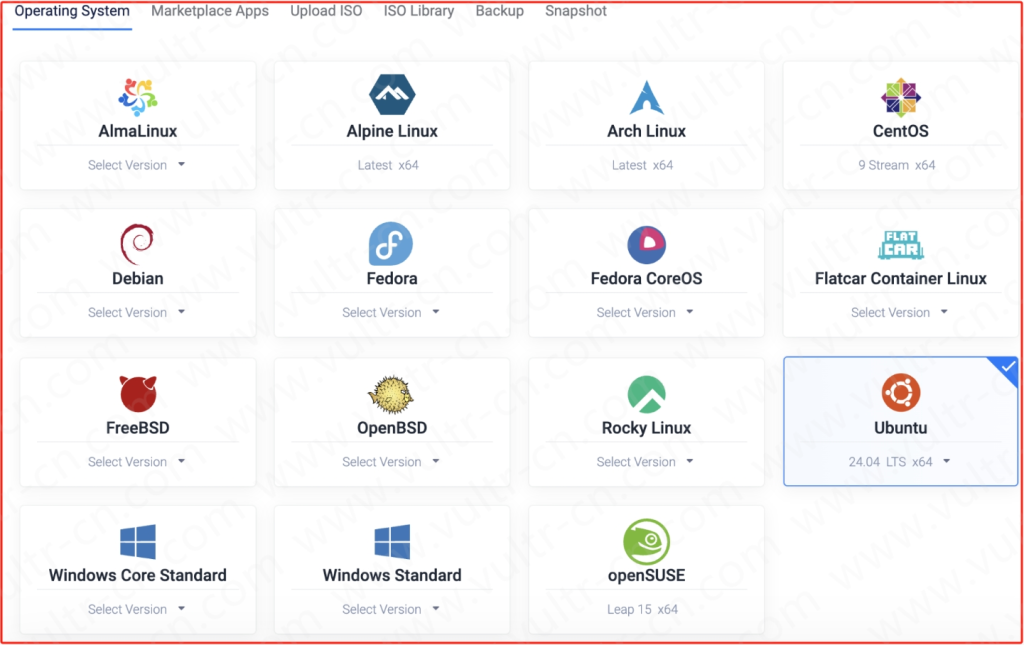Screen dimensions: 1024x645
Task: Open Flatcar Container Linux version dropdown
Action: [899, 313]
